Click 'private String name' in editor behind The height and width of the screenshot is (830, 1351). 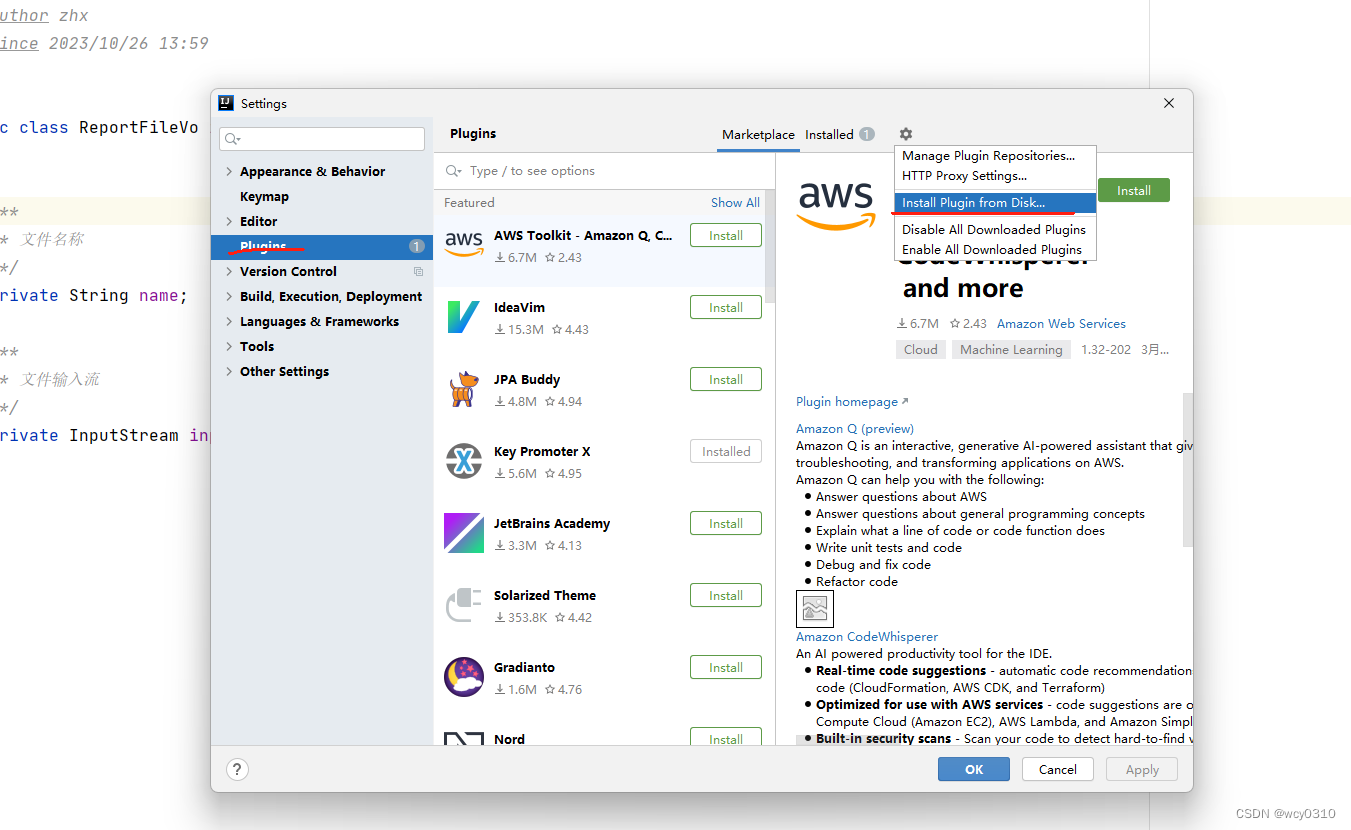coord(93,296)
